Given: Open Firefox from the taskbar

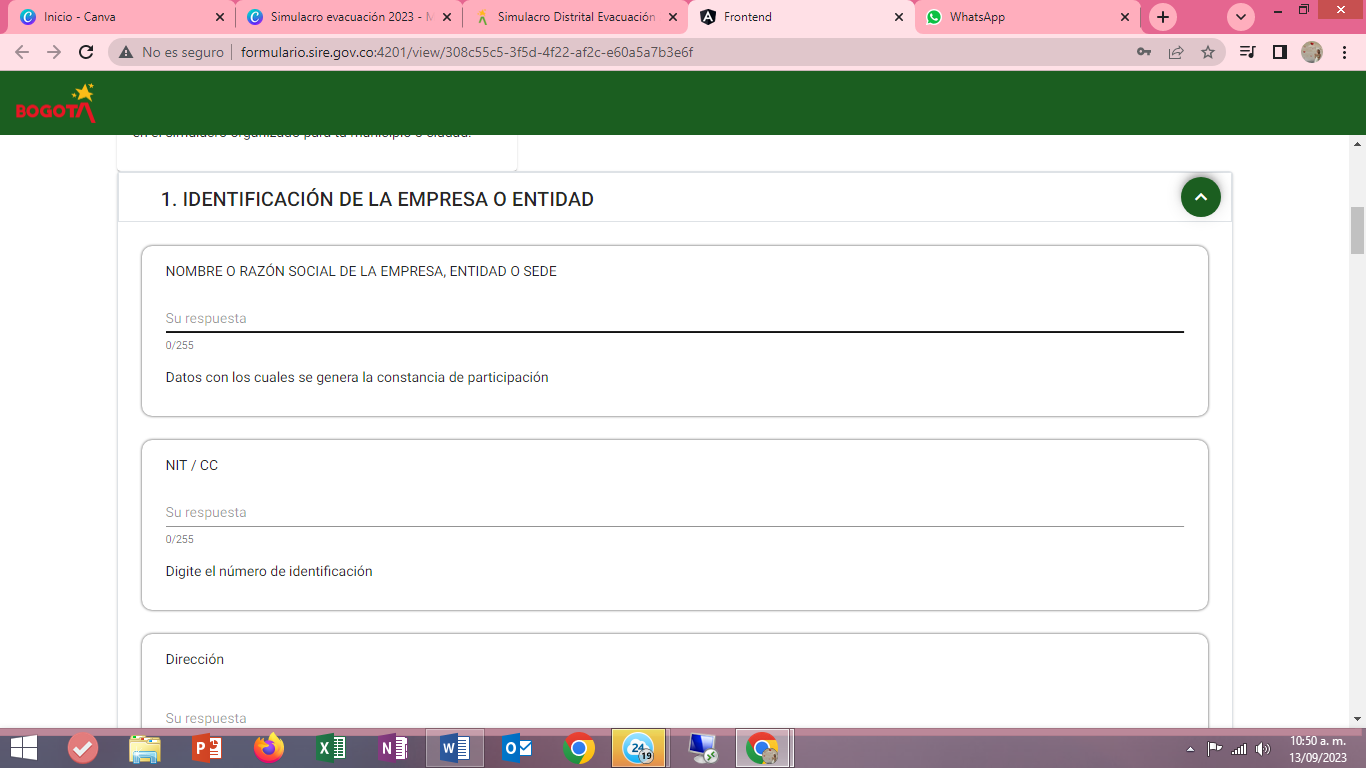Looking at the screenshot, I should tap(268, 748).
